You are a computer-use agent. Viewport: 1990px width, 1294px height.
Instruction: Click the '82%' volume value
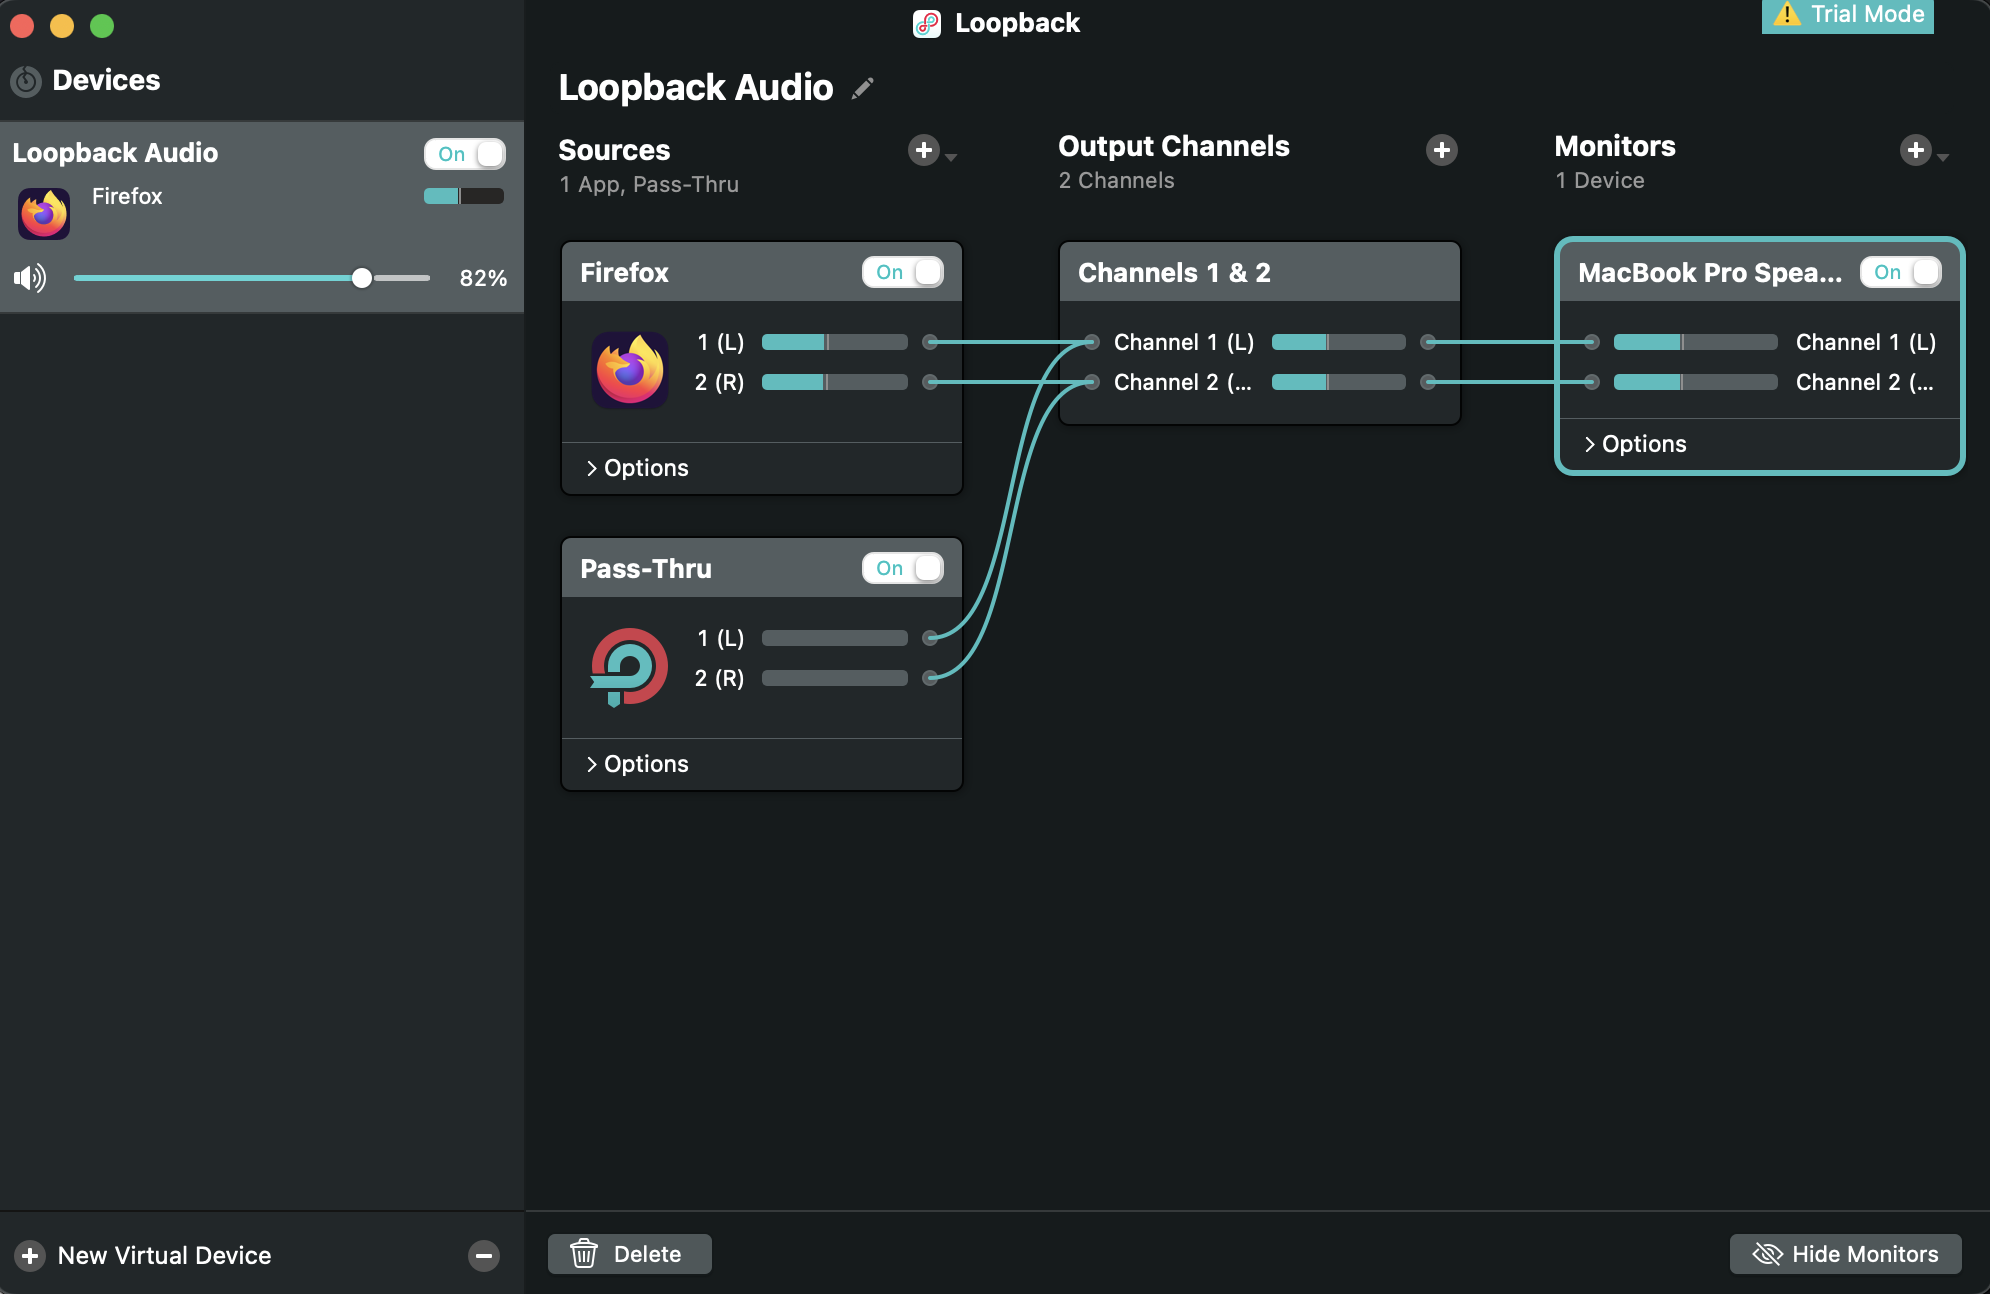tap(483, 278)
